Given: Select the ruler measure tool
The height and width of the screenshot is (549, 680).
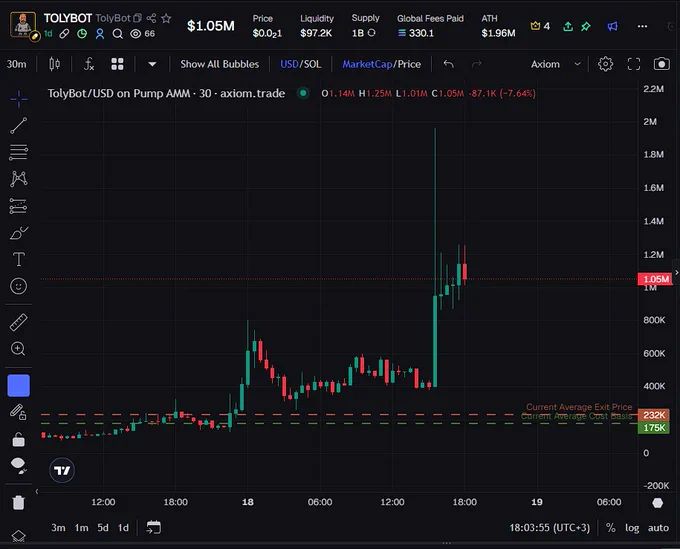Looking at the screenshot, I should [x=19, y=322].
